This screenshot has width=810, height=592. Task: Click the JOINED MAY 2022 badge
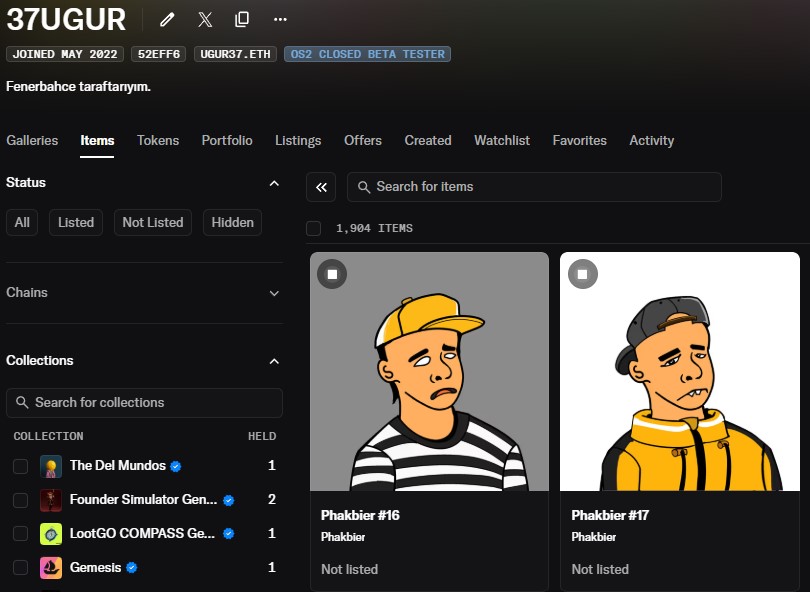pos(65,54)
